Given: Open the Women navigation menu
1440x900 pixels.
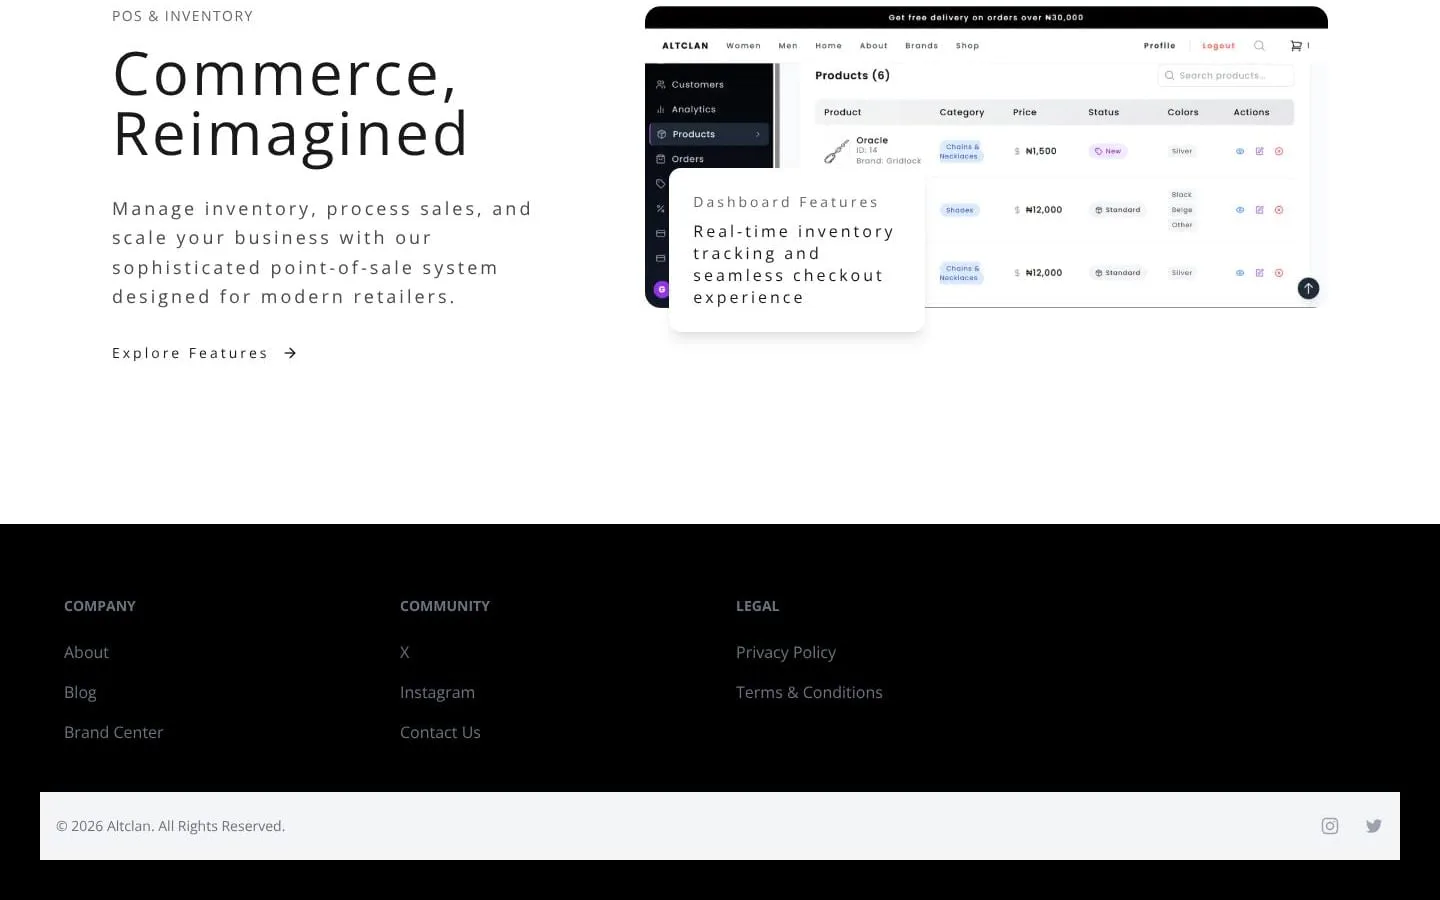Looking at the screenshot, I should (743, 46).
